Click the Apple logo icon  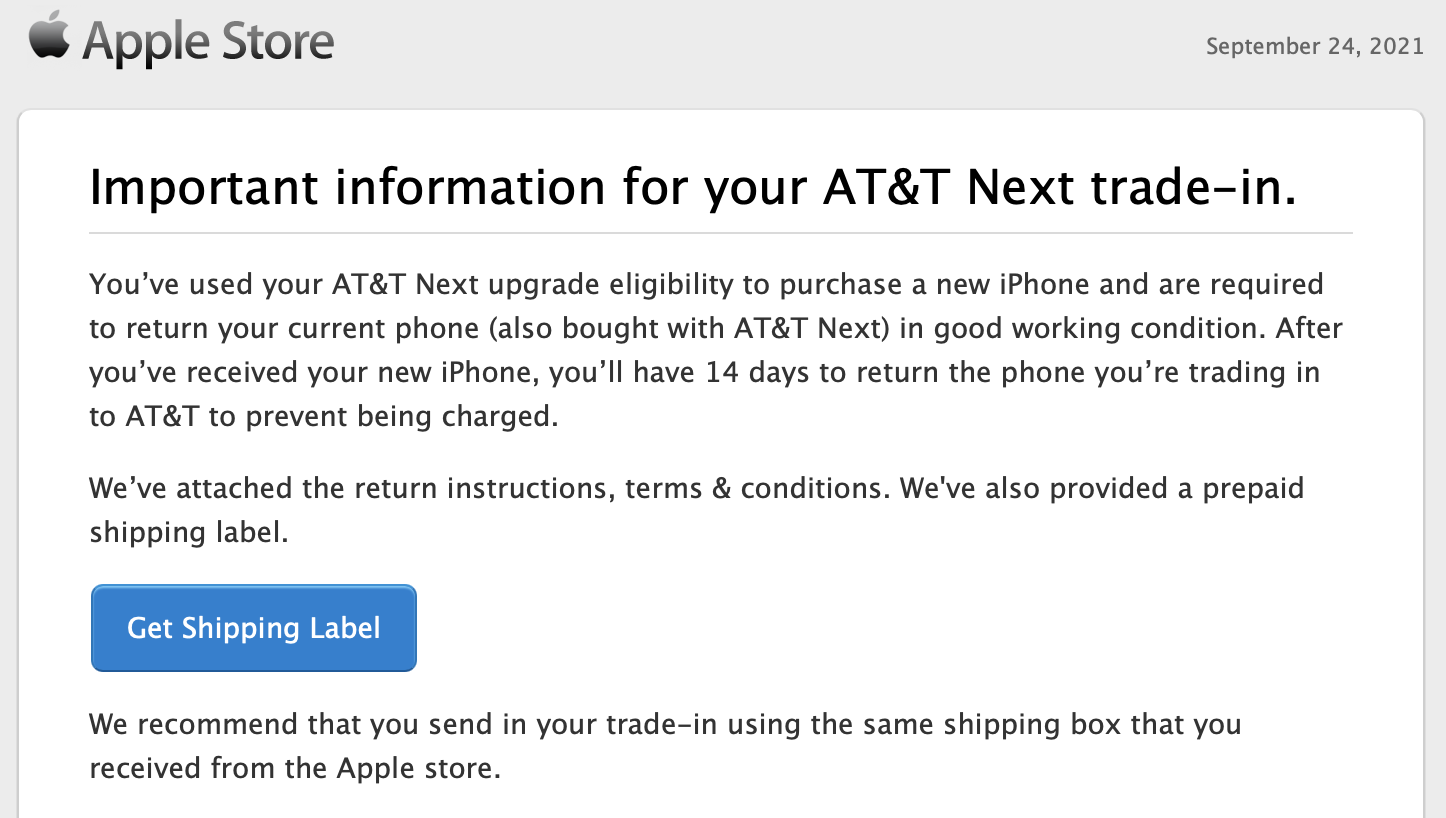tap(48, 37)
